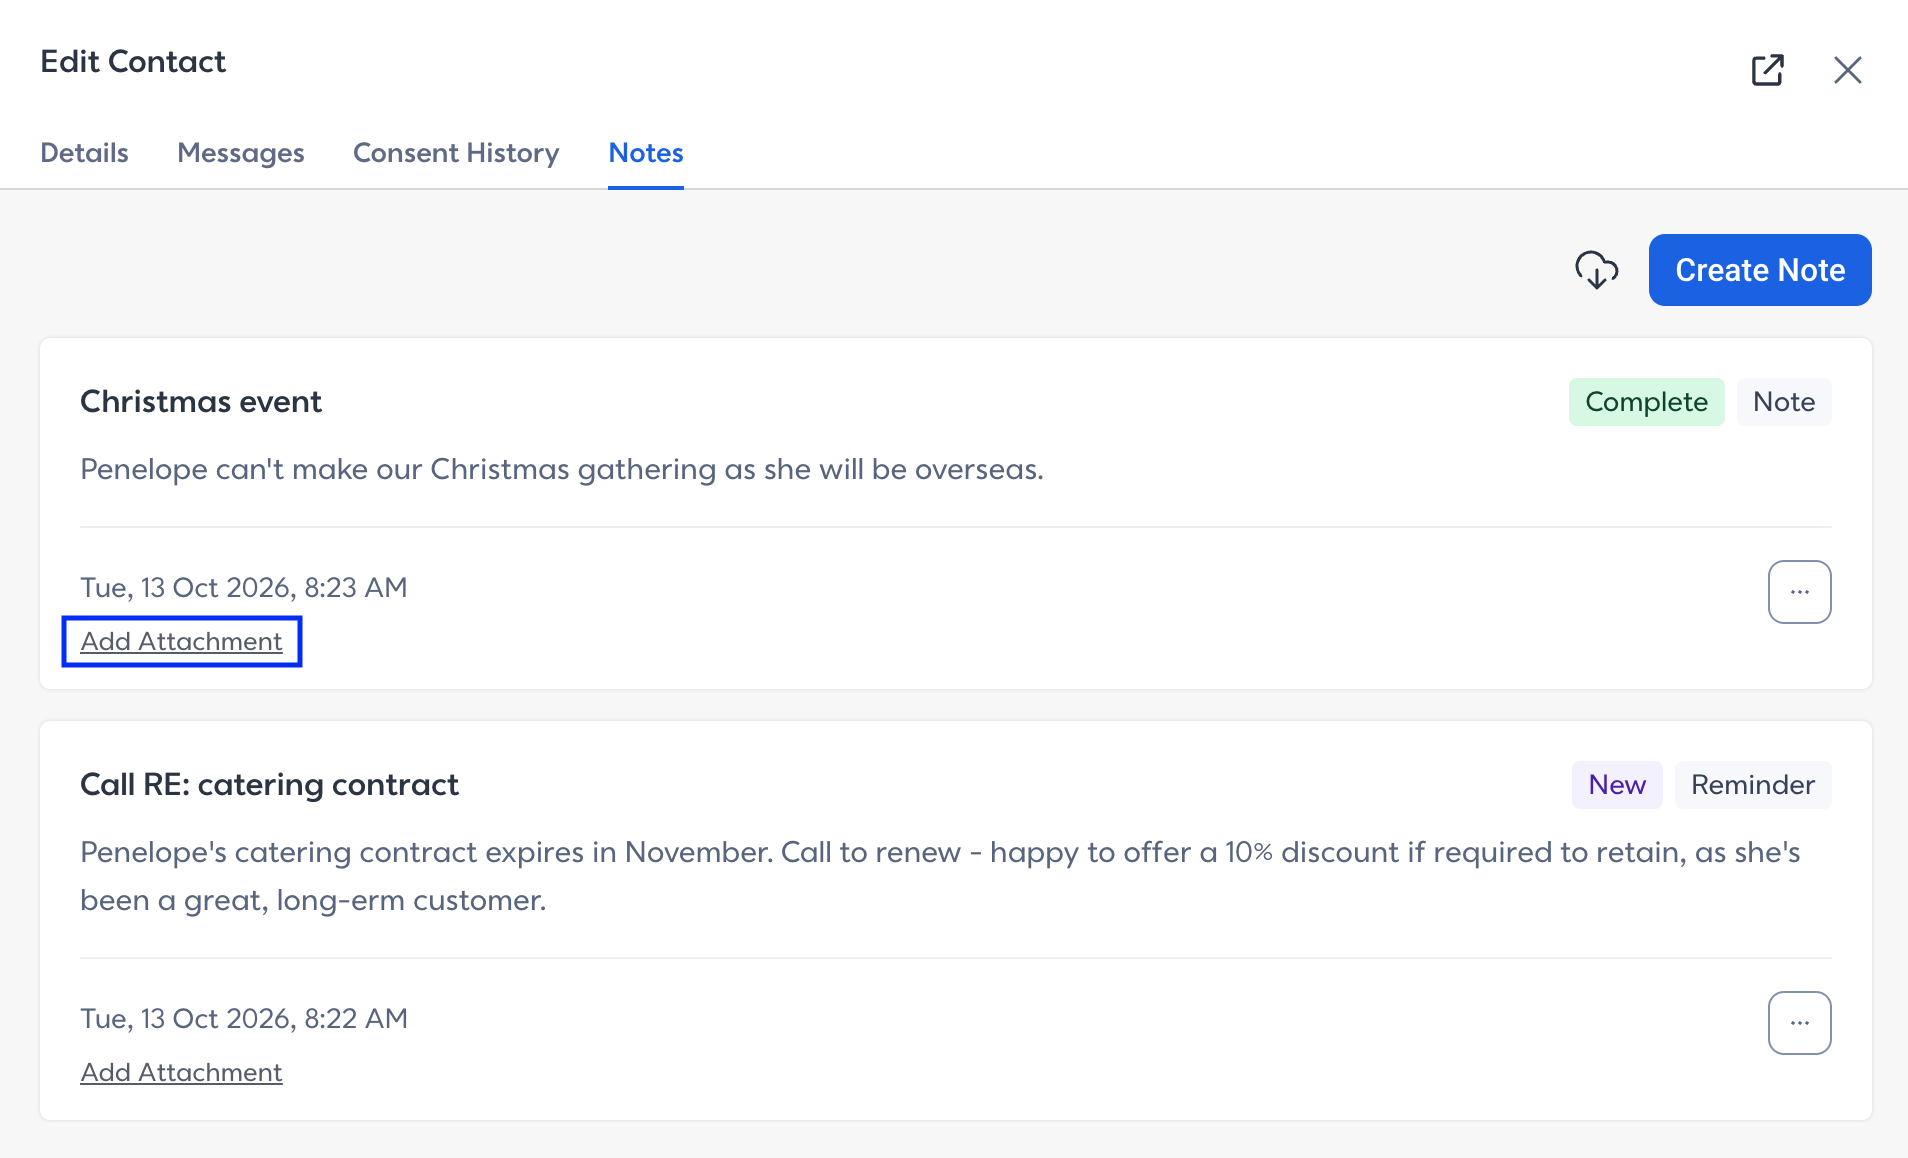Click the Call RE: catering contract title

pos(269,785)
